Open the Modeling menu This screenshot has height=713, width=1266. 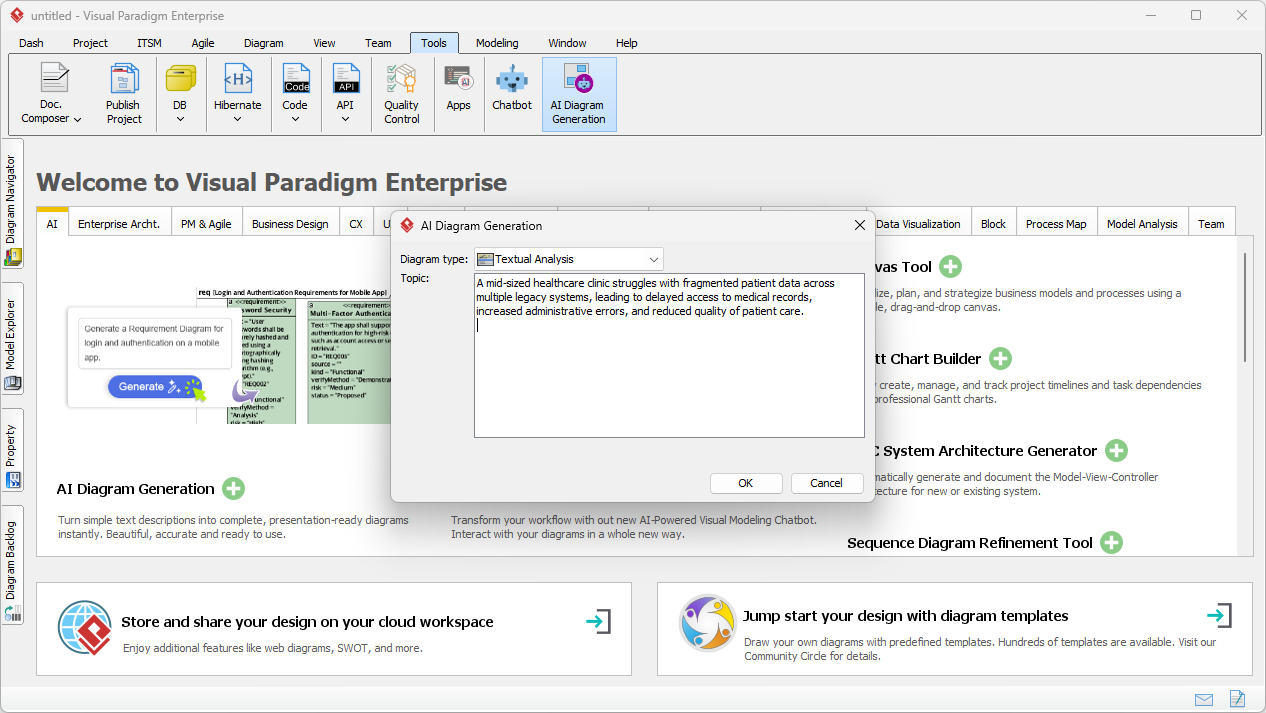pos(496,43)
